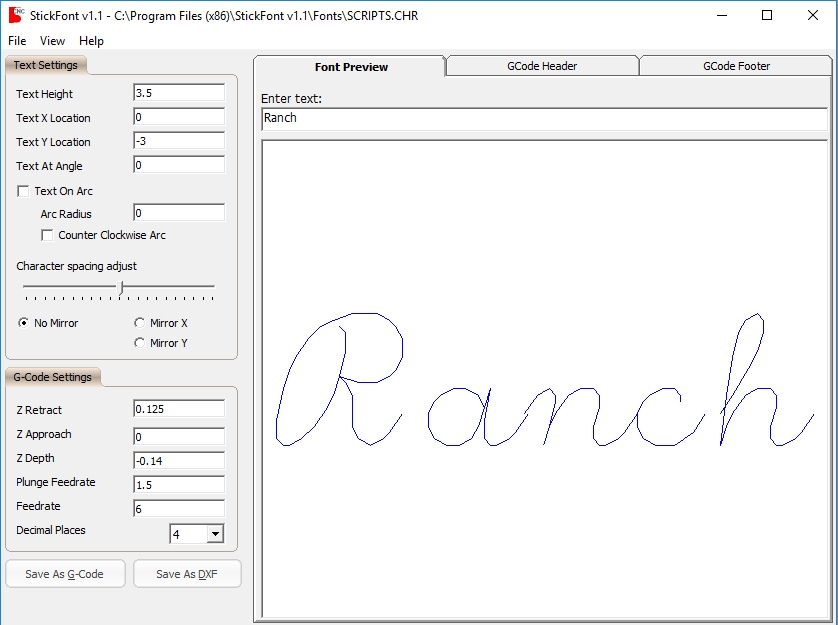838x625 pixels.
Task: Click the Decimal Places label
Action: point(51,530)
